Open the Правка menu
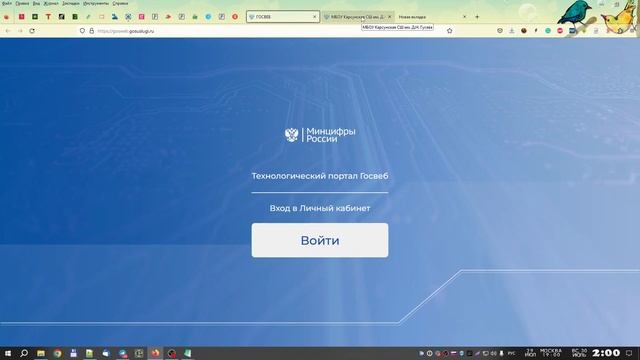The width and height of the screenshot is (640, 360). (22, 3)
